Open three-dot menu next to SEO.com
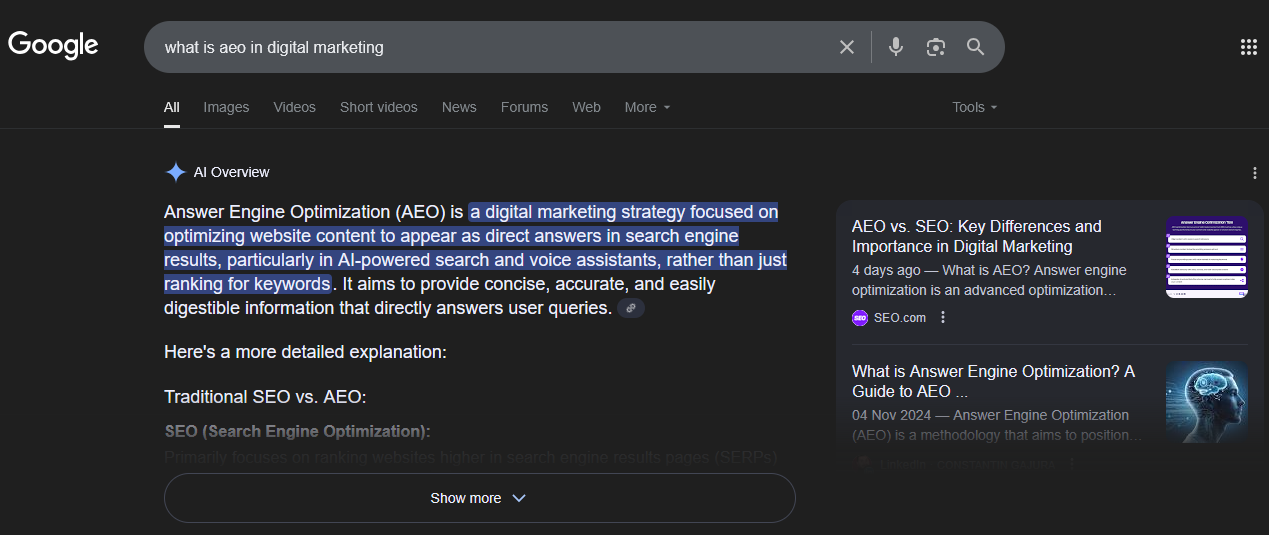 tap(942, 318)
